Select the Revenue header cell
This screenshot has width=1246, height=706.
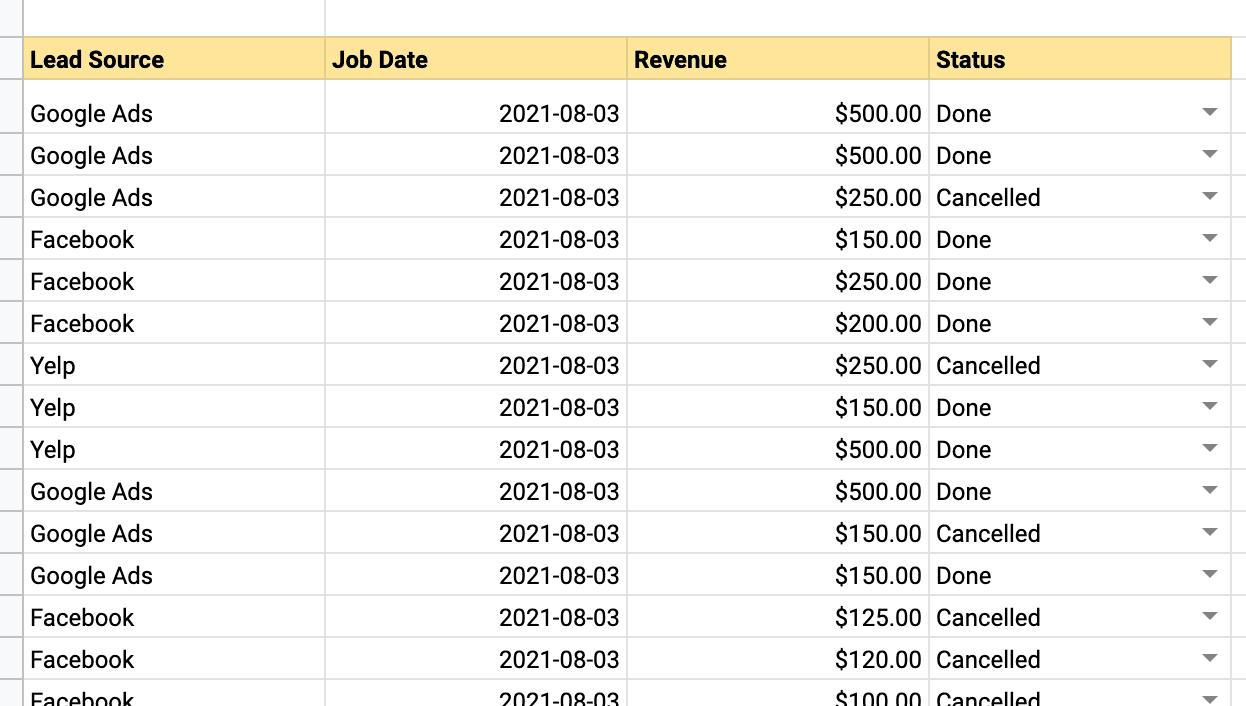click(778, 59)
